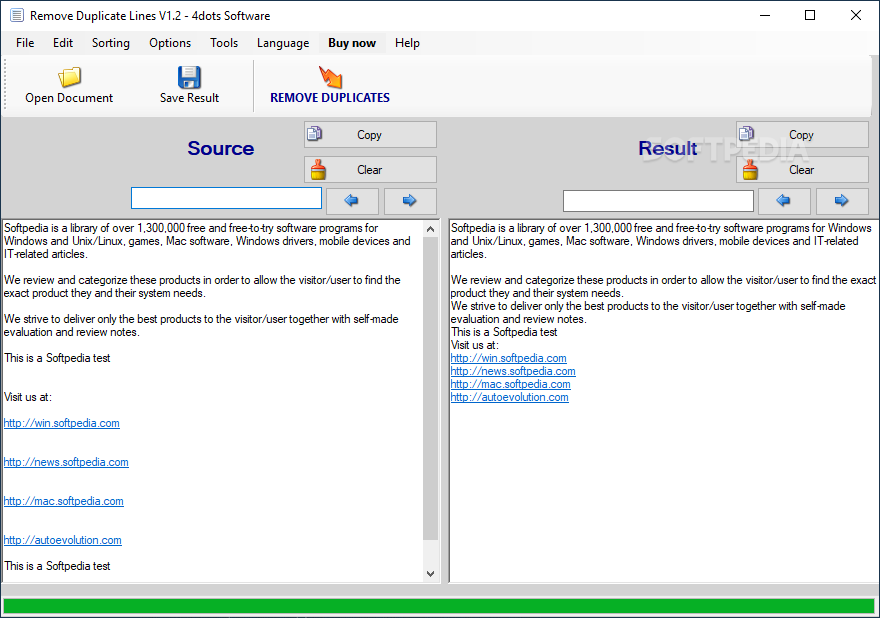
Task: Click the Result previous (left arrow) search button
Action: 784,200
